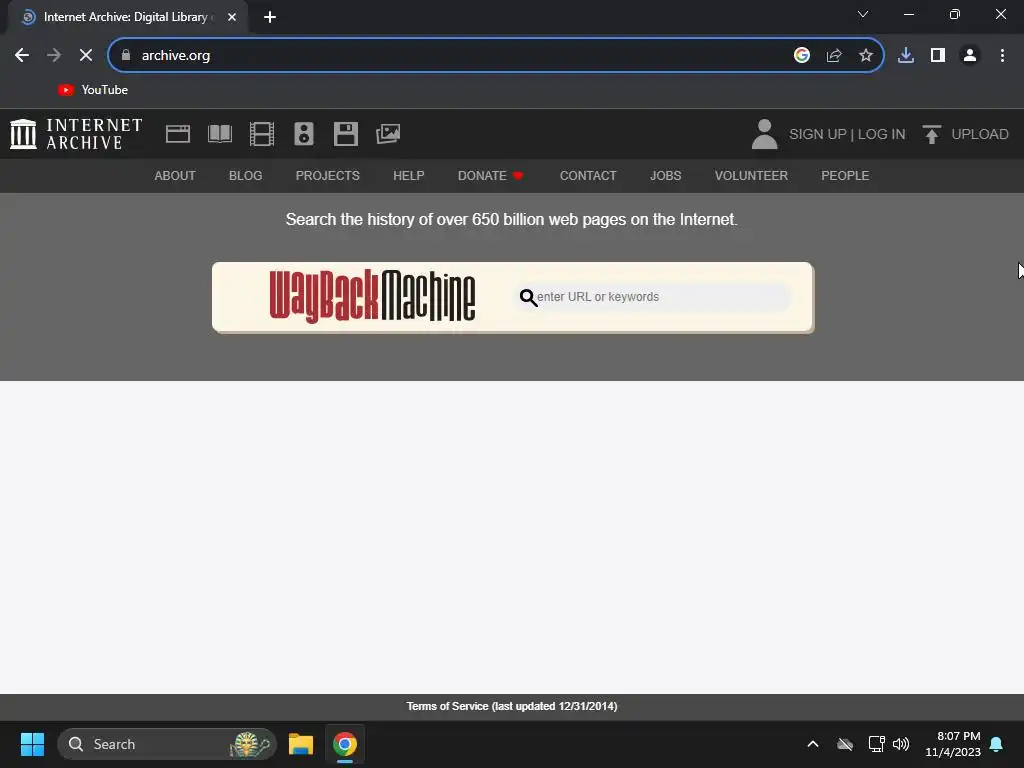Click the magnifier icon in Wayback search

click(x=528, y=298)
